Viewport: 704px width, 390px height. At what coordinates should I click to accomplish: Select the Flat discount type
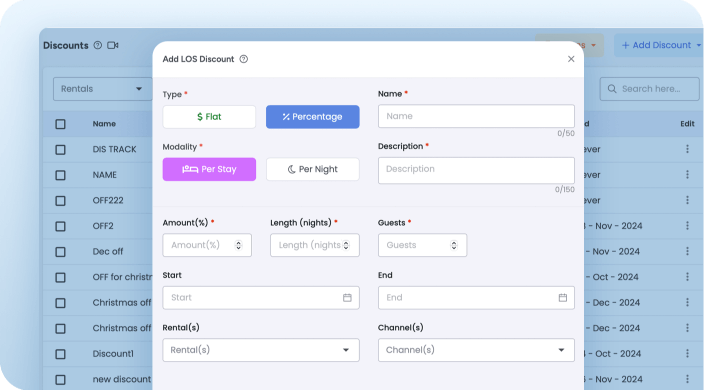click(209, 117)
